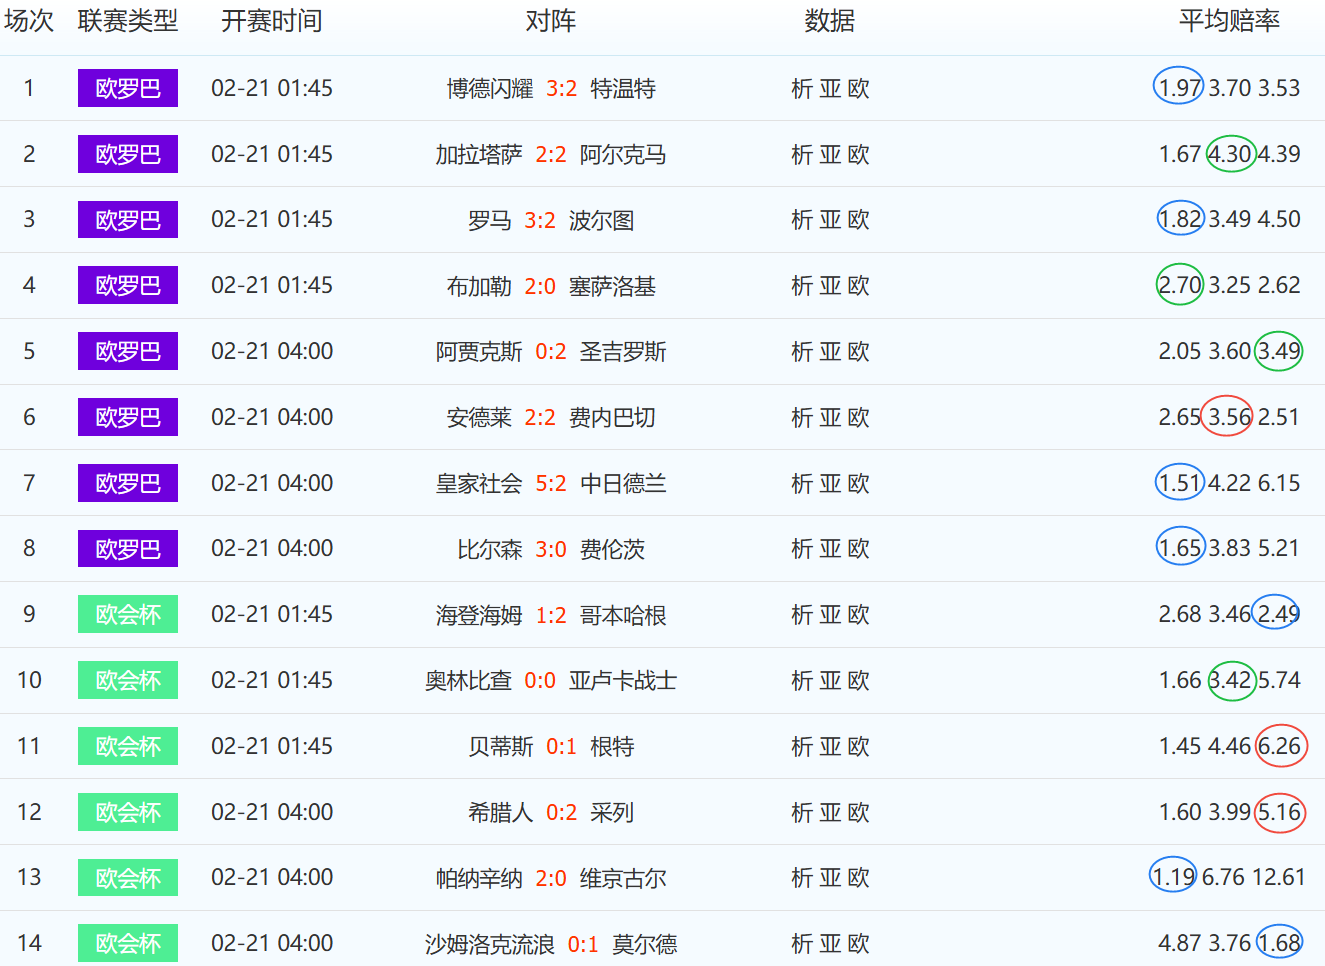Click the 开赛时间 column header
This screenshot has height=966, width=1325.
pyautogui.click(x=272, y=21)
